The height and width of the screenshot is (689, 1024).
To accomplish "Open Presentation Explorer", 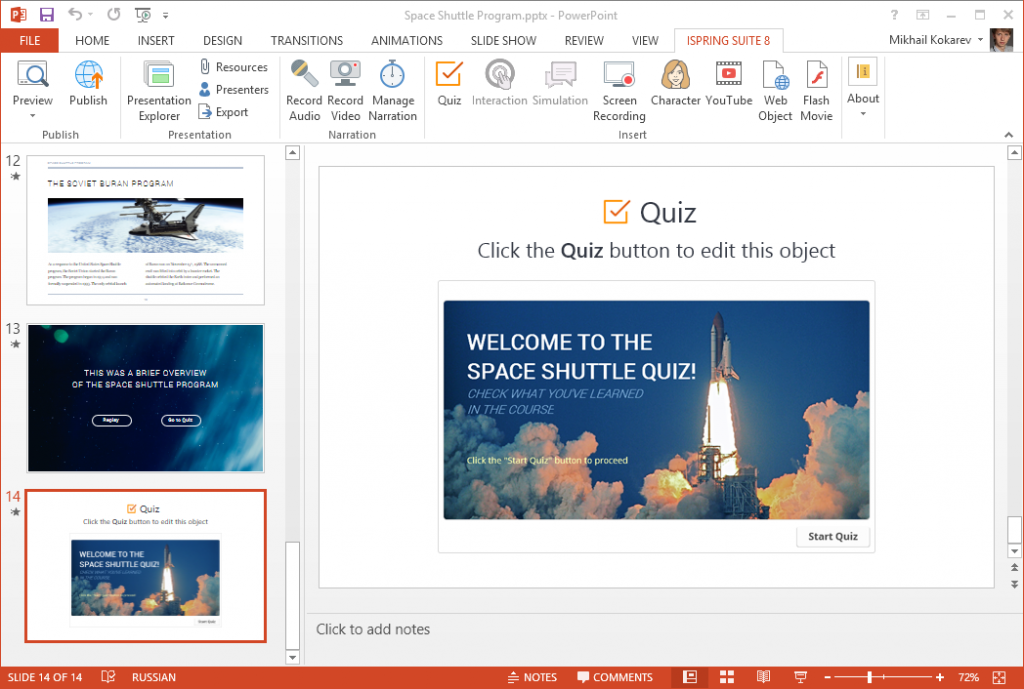I will point(159,91).
